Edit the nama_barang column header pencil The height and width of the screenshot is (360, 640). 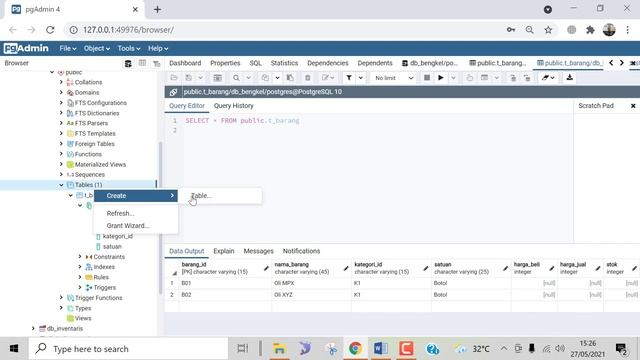[x=346, y=268]
